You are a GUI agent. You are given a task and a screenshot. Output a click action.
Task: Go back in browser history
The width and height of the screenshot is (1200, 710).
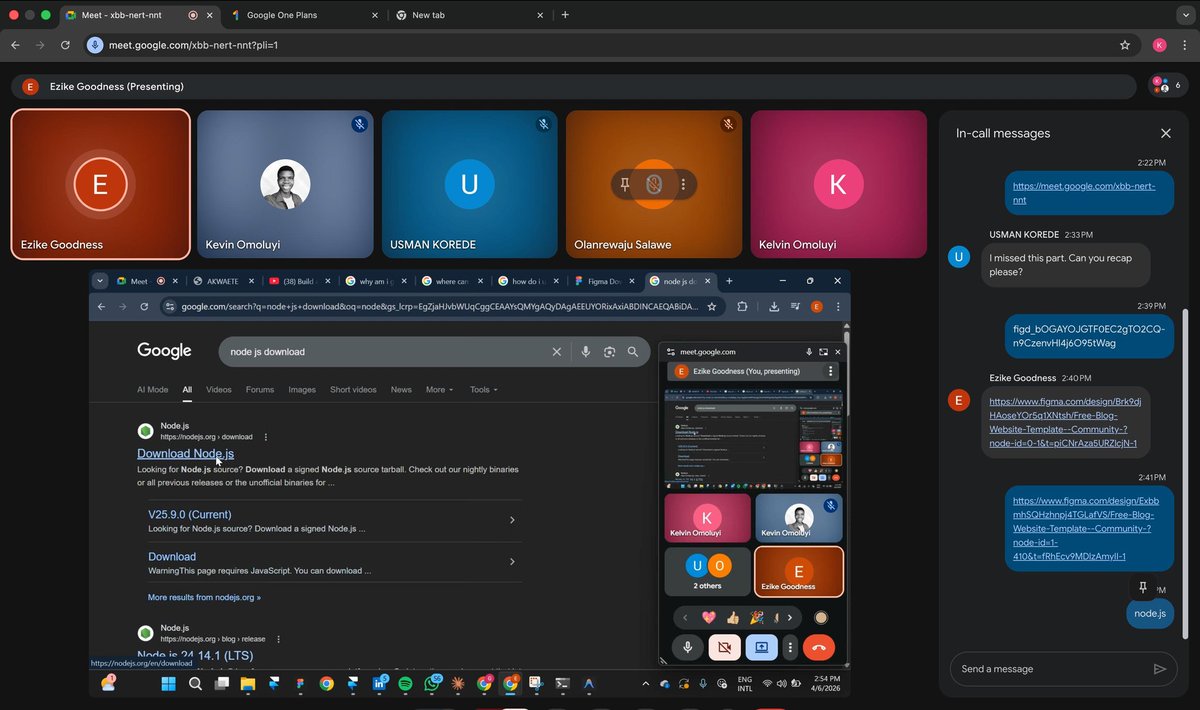pyautogui.click(x=15, y=45)
